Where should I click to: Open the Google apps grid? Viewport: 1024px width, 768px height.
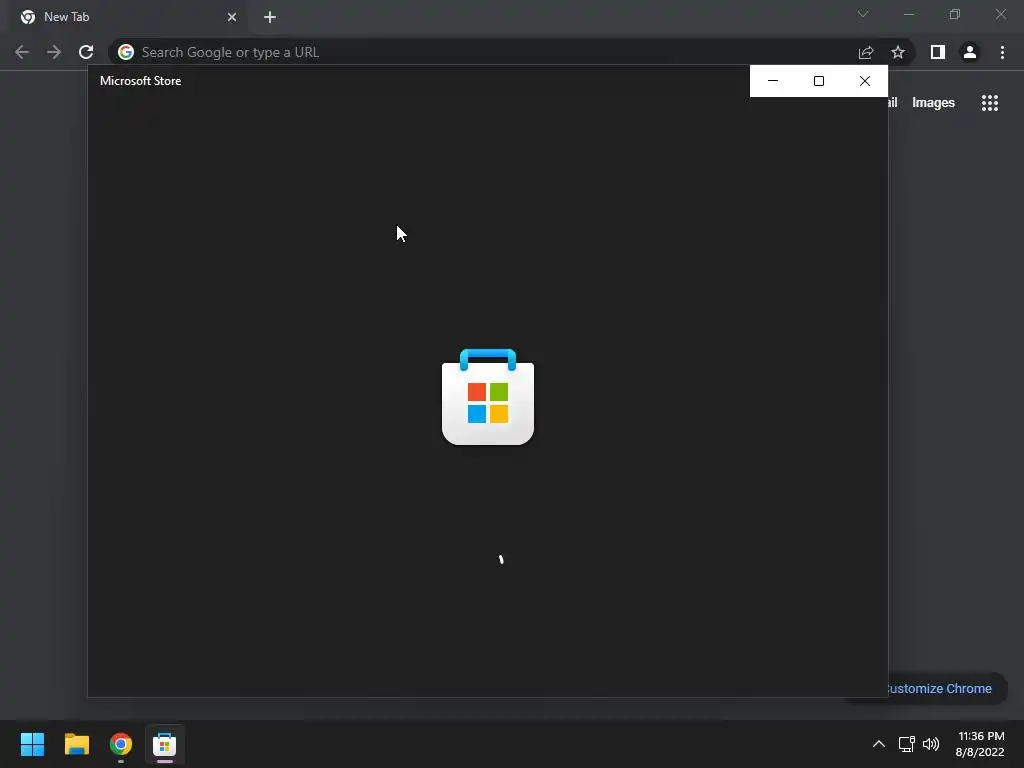(x=990, y=103)
